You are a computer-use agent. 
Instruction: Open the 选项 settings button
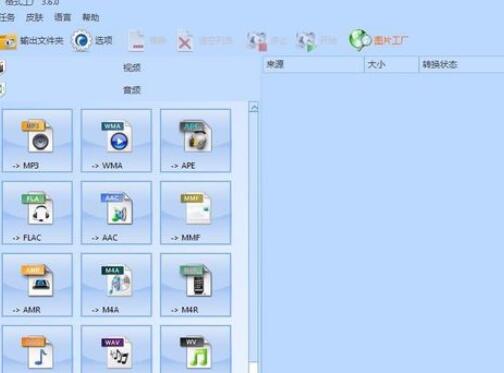point(92,41)
